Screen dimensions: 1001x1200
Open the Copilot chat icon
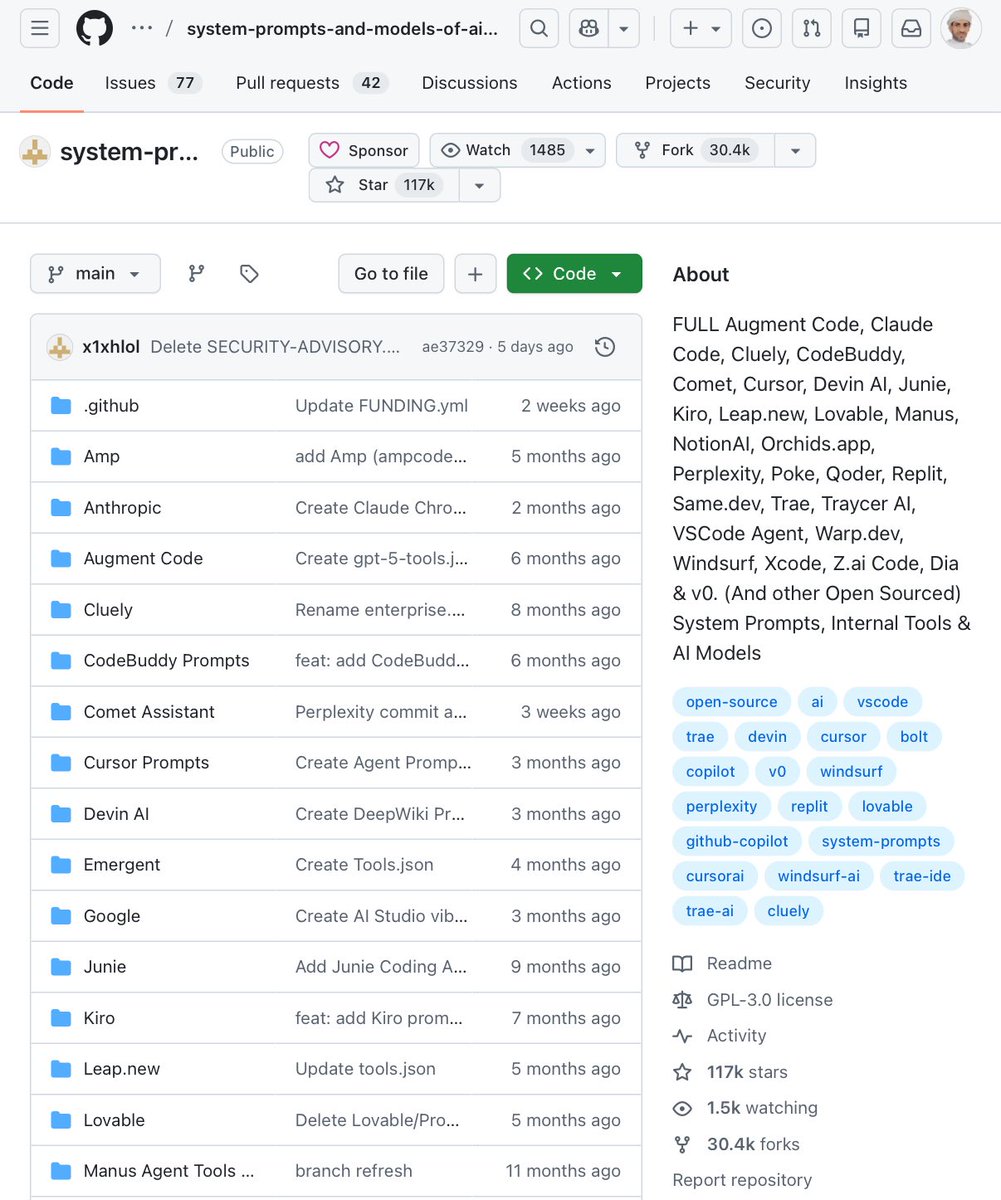(x=588, y=28)
